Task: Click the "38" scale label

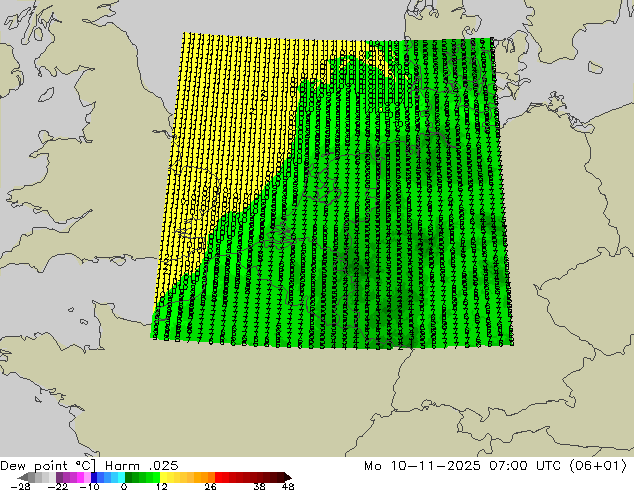Action: point(260,486)
